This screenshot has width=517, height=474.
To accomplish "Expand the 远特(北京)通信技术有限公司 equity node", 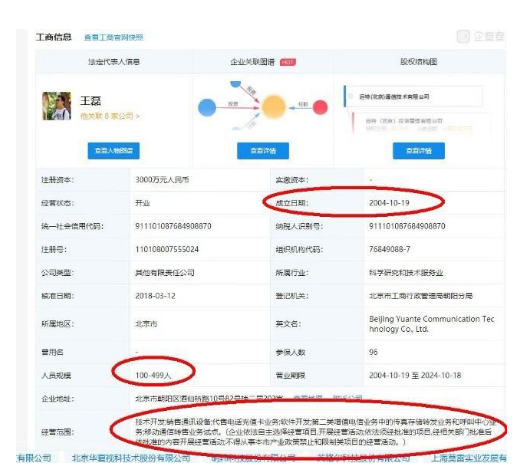I will pyautogui.click(x=414, y=96).
